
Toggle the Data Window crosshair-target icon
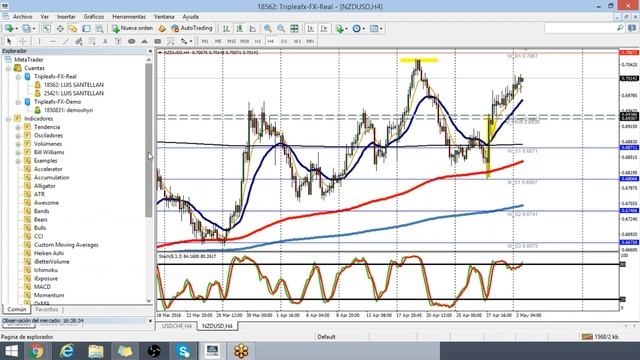pyautogui.click(x=60, y=29)
